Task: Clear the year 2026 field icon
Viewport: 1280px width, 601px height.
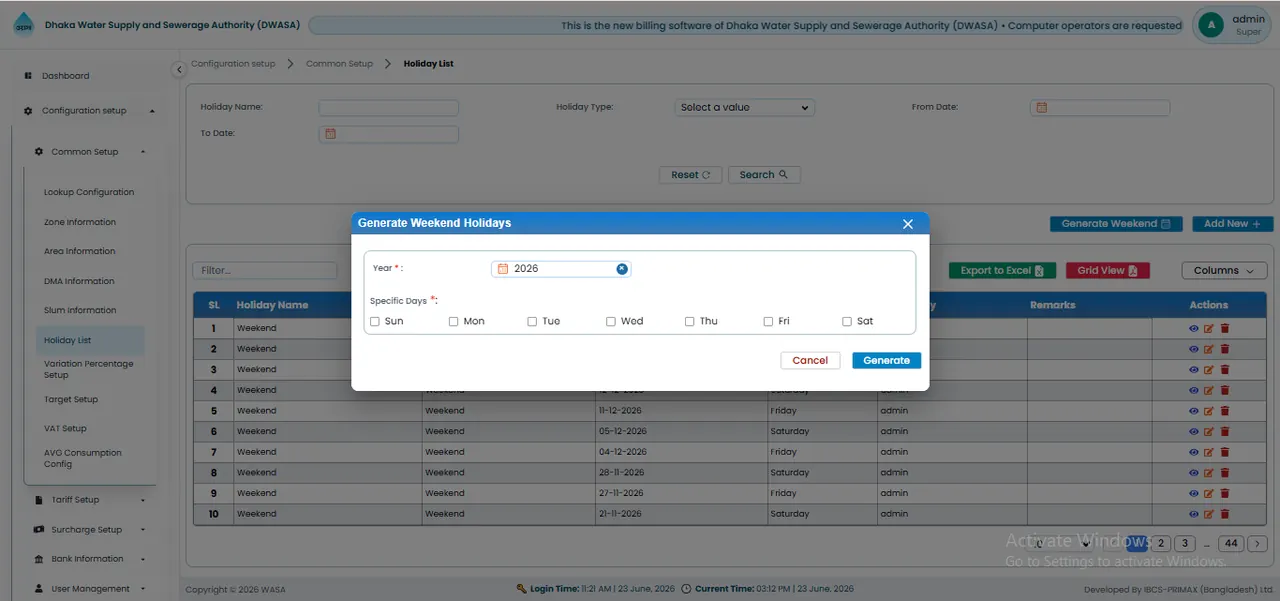Action: pos(622,269)
